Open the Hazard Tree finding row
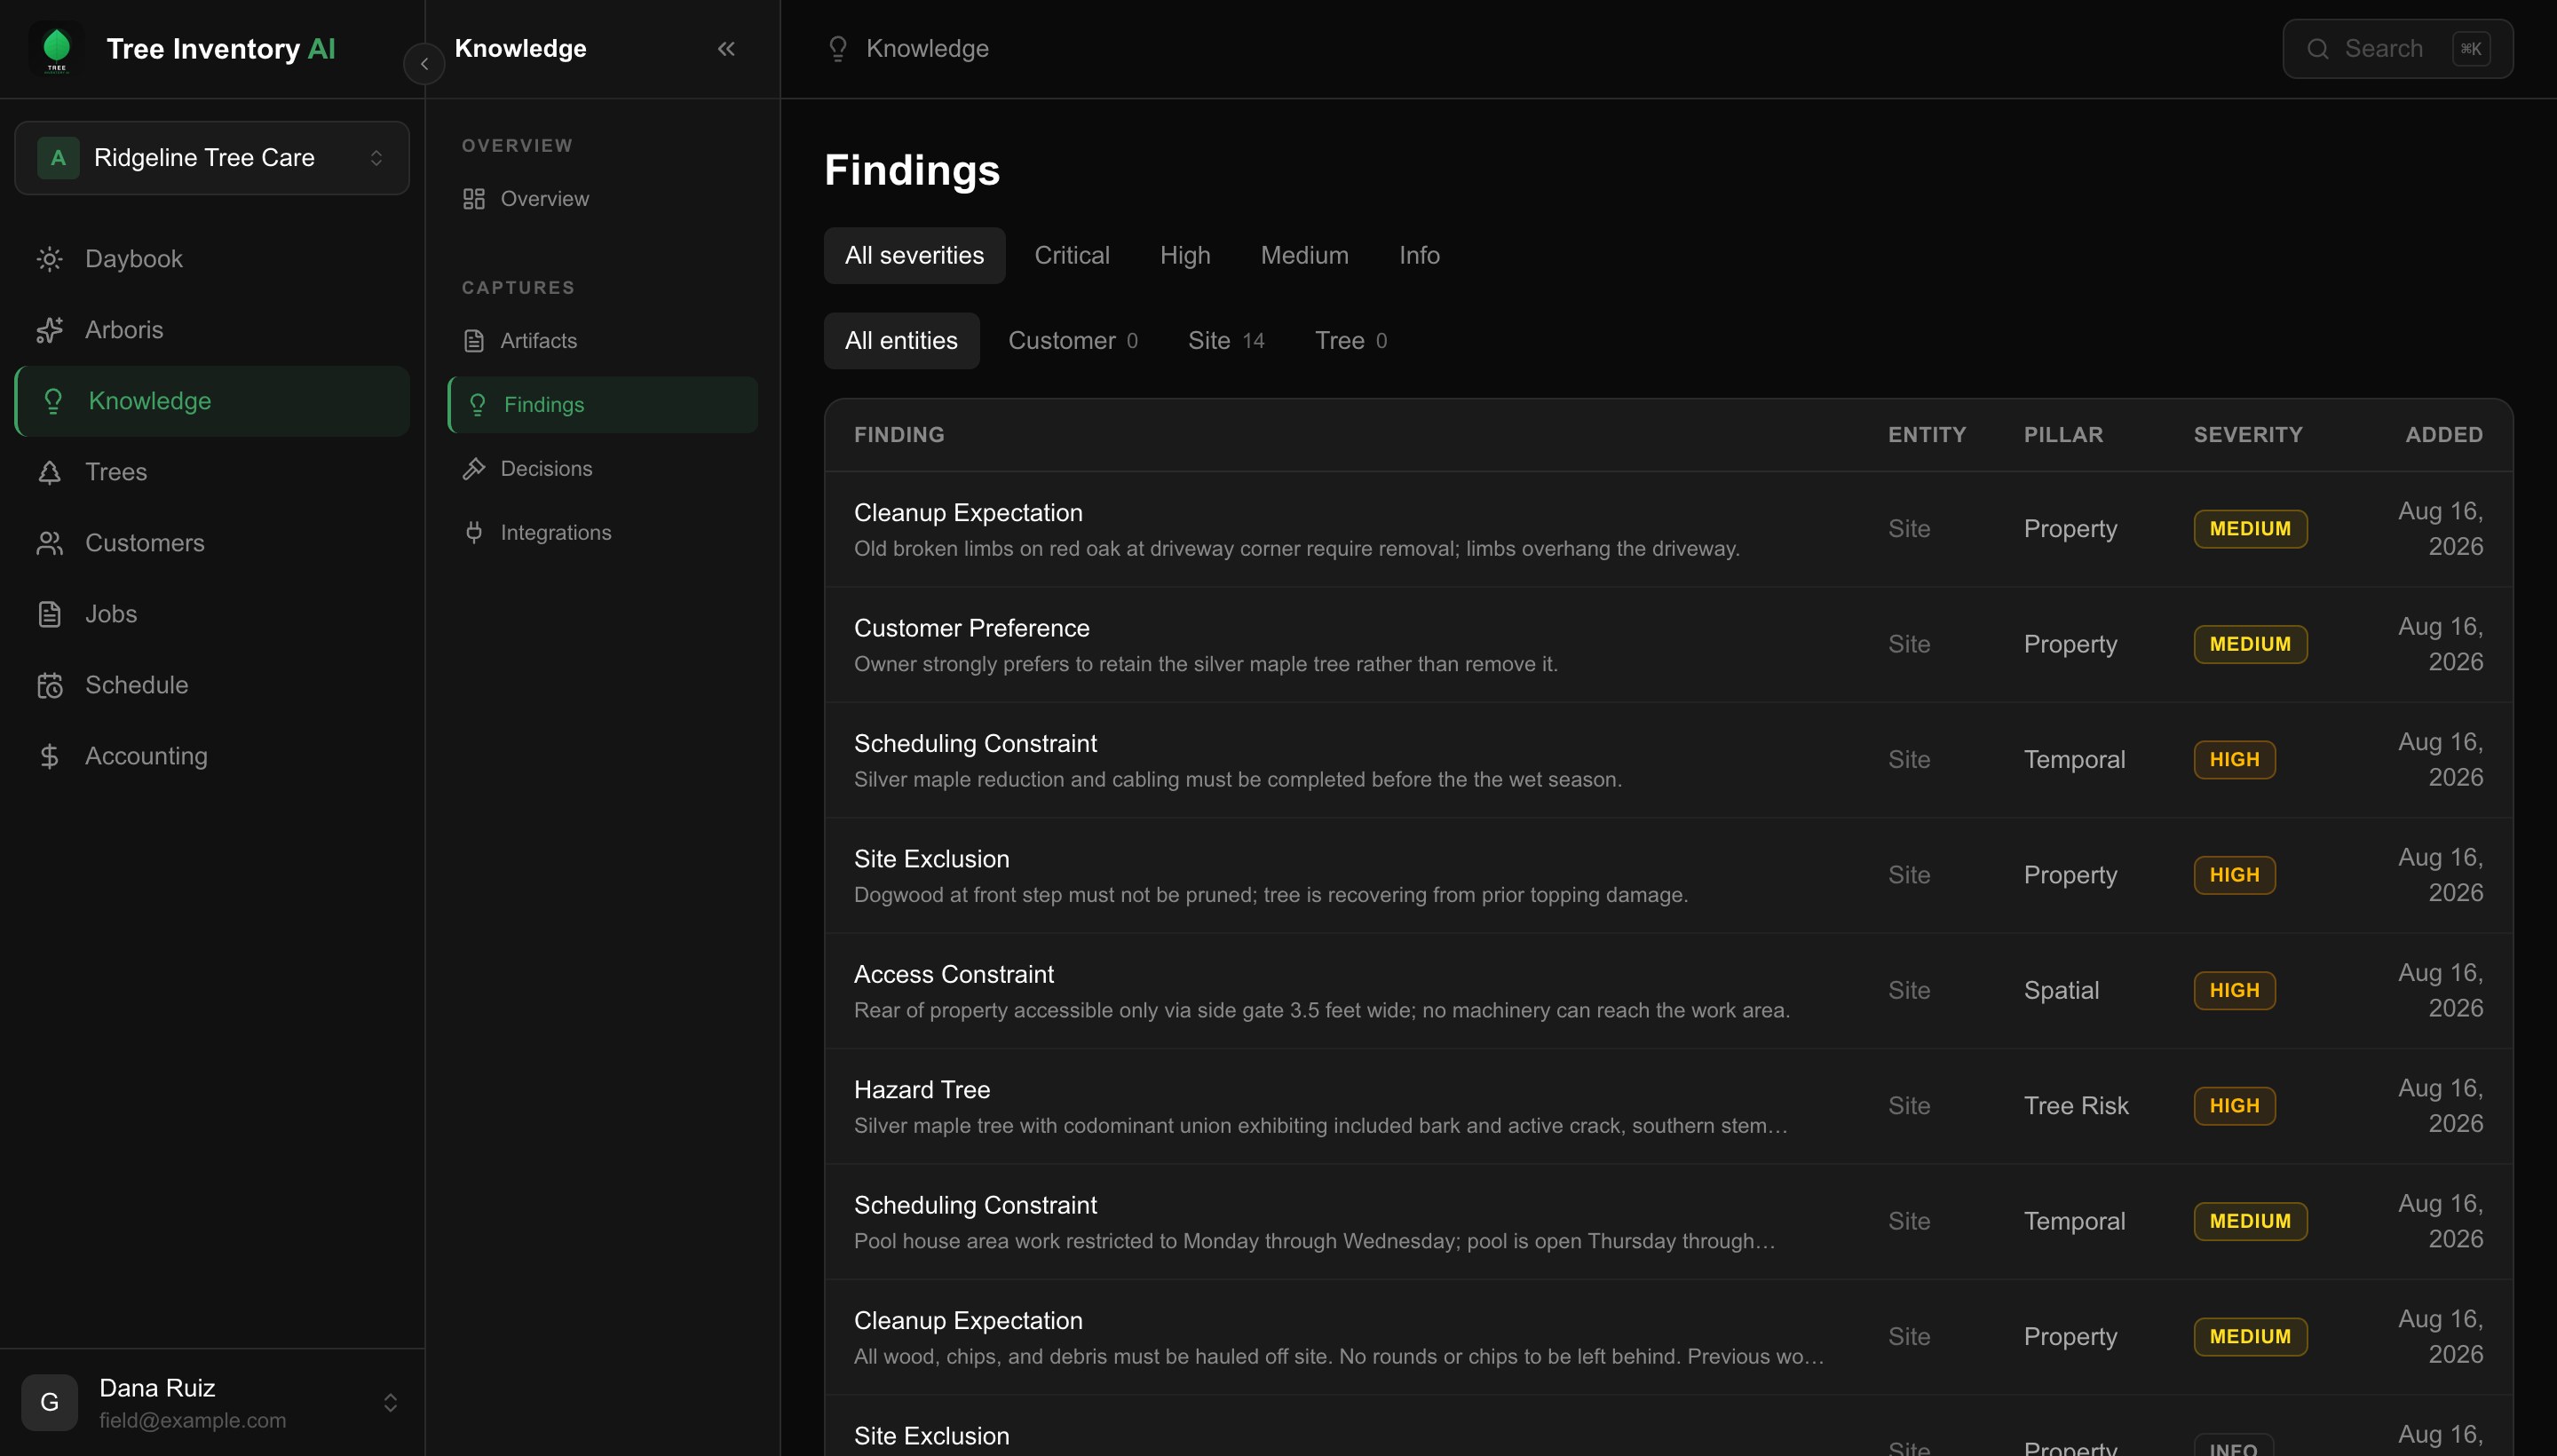This screenshot has height=1456, width=2557. pyautogui.click(x=1668, y=1107)
